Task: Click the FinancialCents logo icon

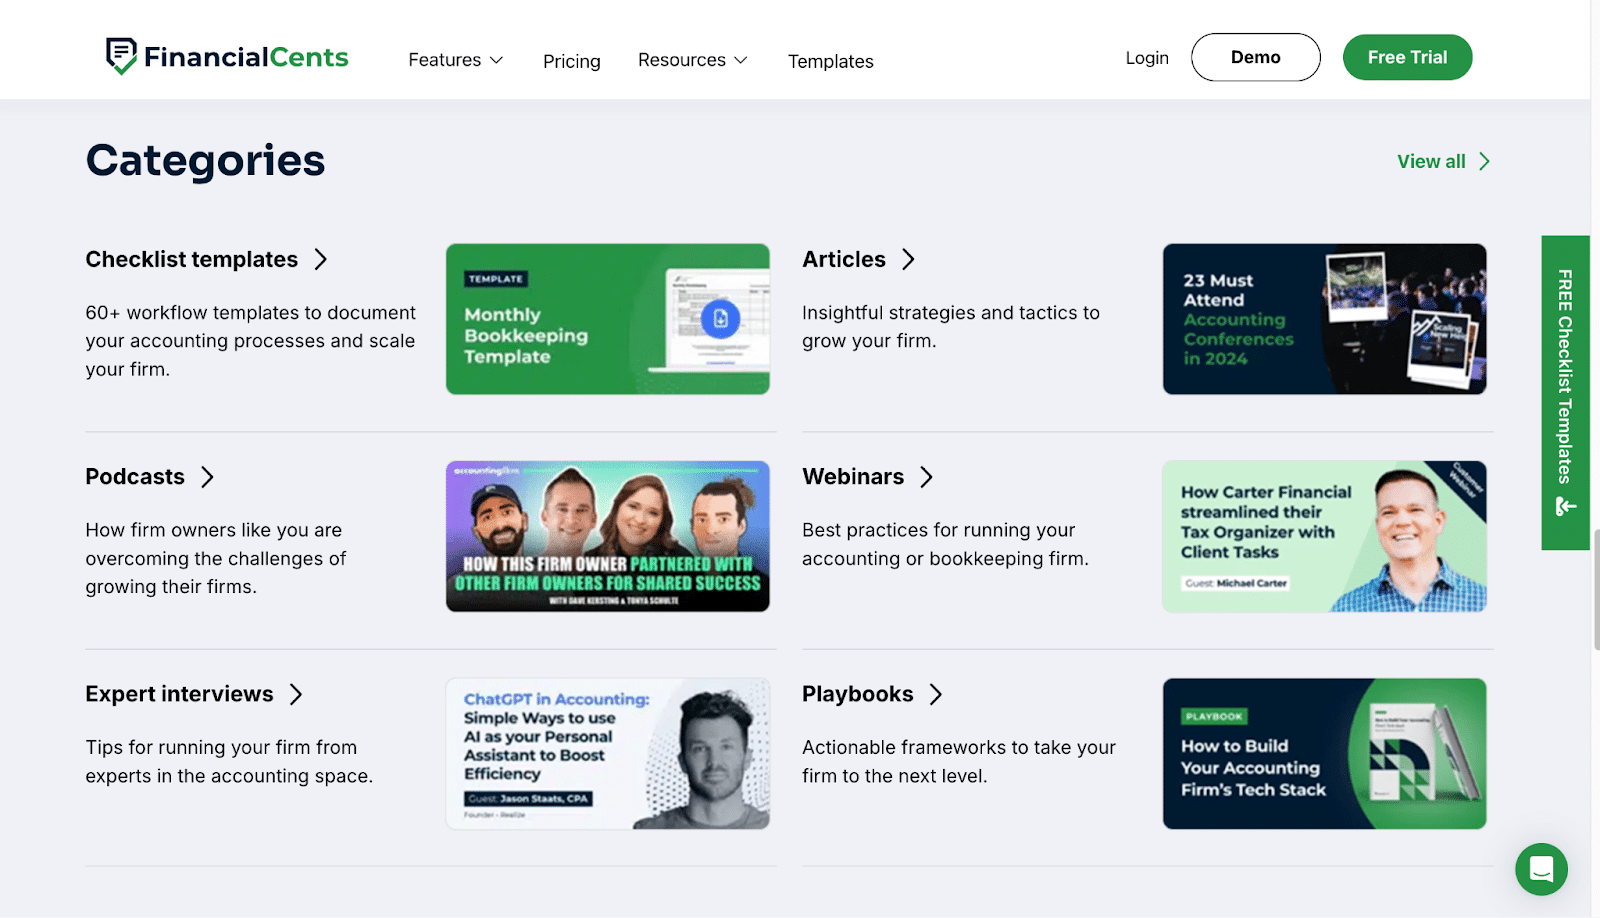Action: pyautogui.click(x=121, y=56)
